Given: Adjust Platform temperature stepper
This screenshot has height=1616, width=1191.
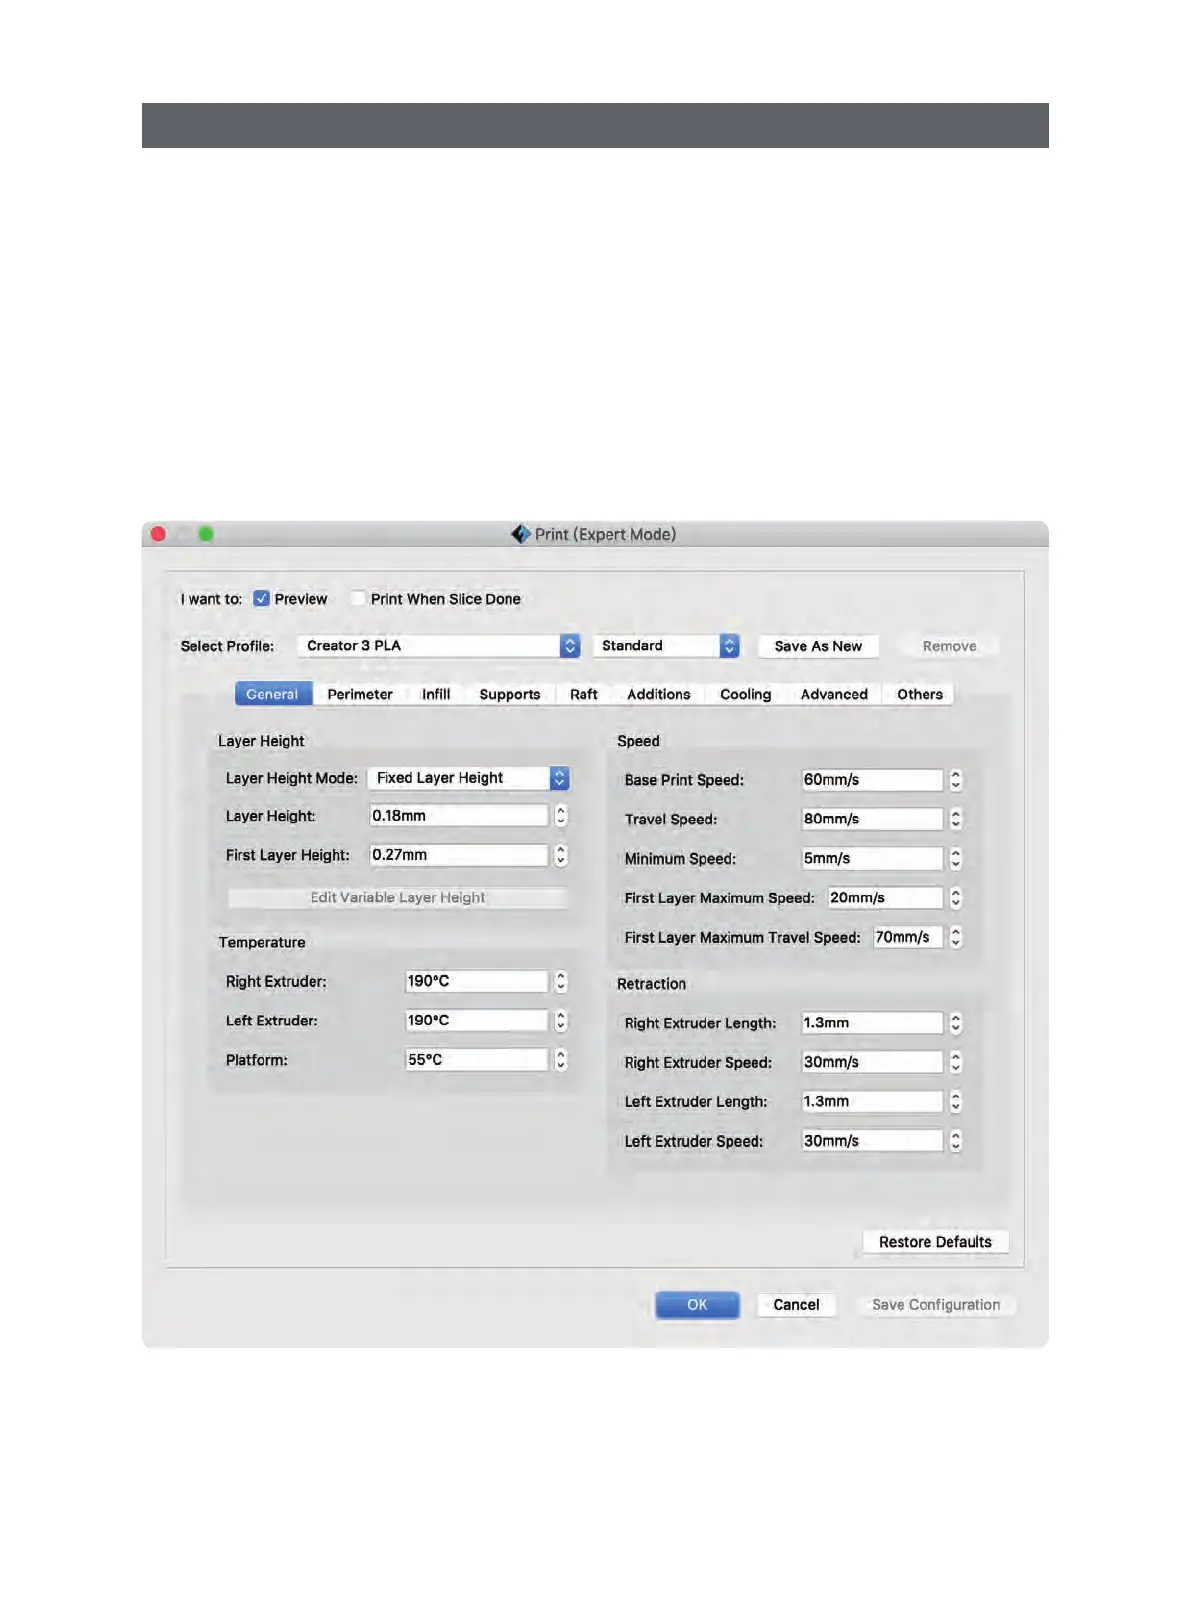Looking at the screenshot, I should point(561,1059).
